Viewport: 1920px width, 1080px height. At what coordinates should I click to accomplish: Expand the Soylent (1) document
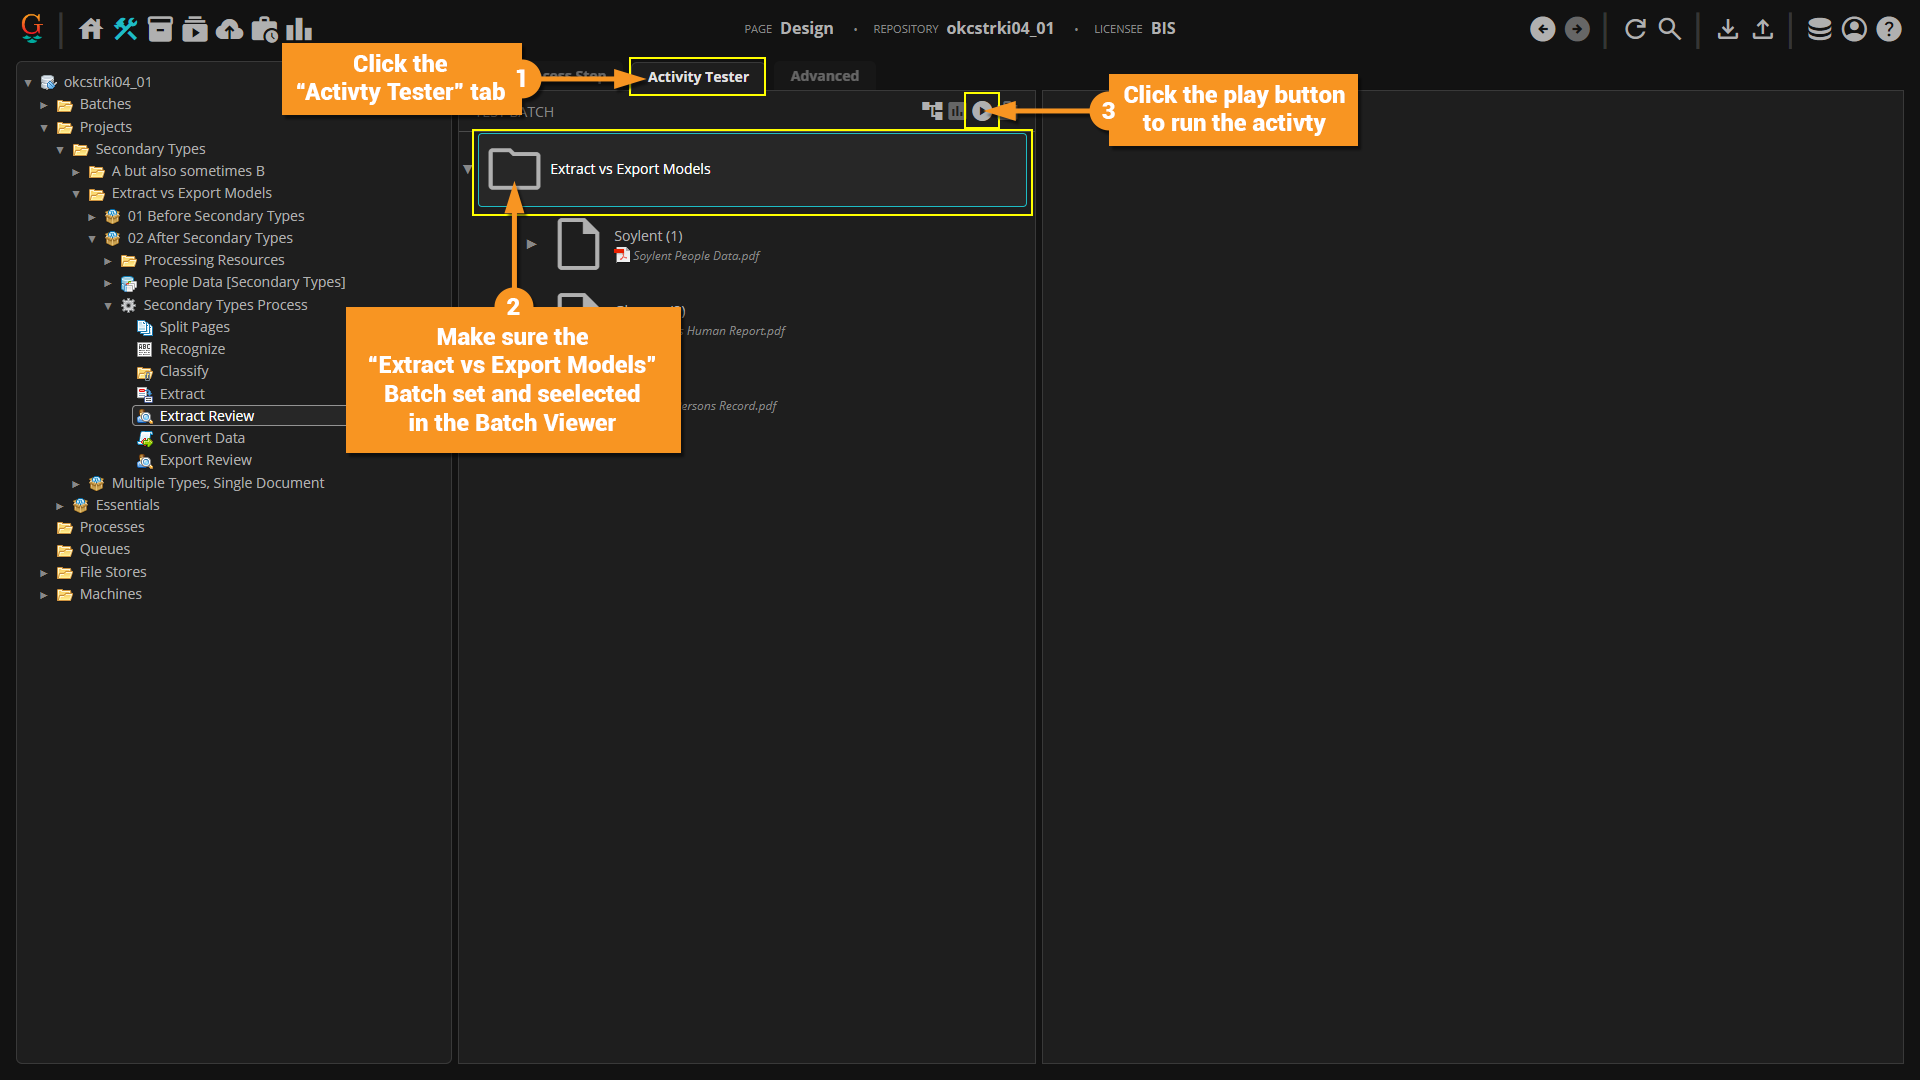(531, 244)
